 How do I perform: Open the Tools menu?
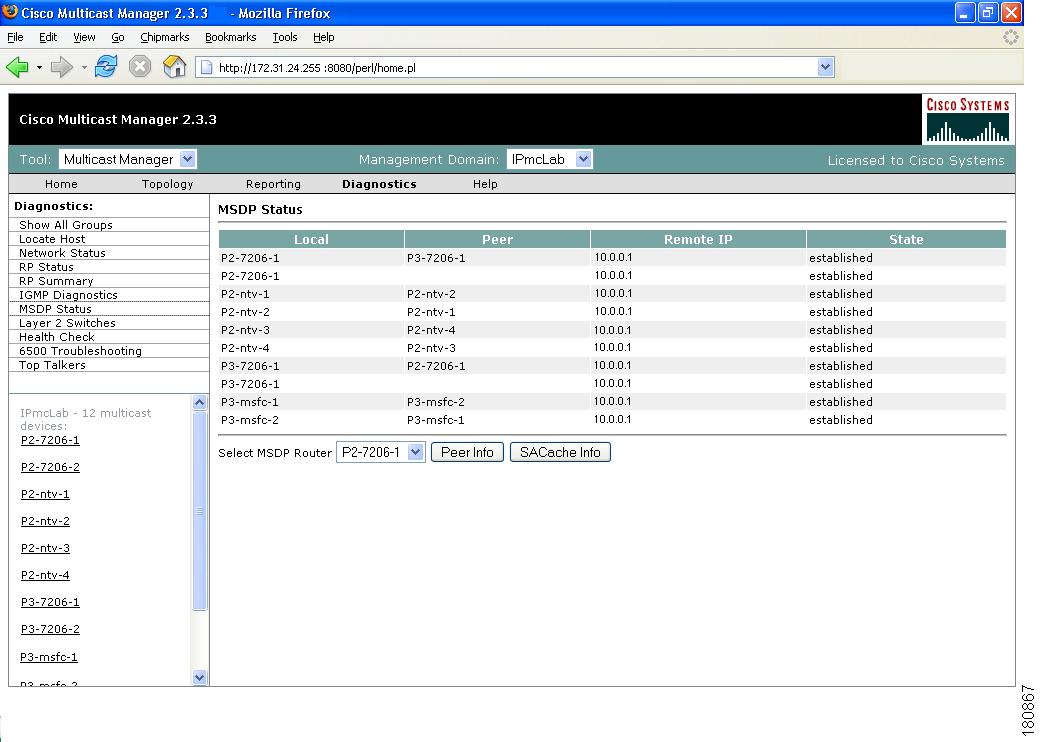(x=285, y=37)
